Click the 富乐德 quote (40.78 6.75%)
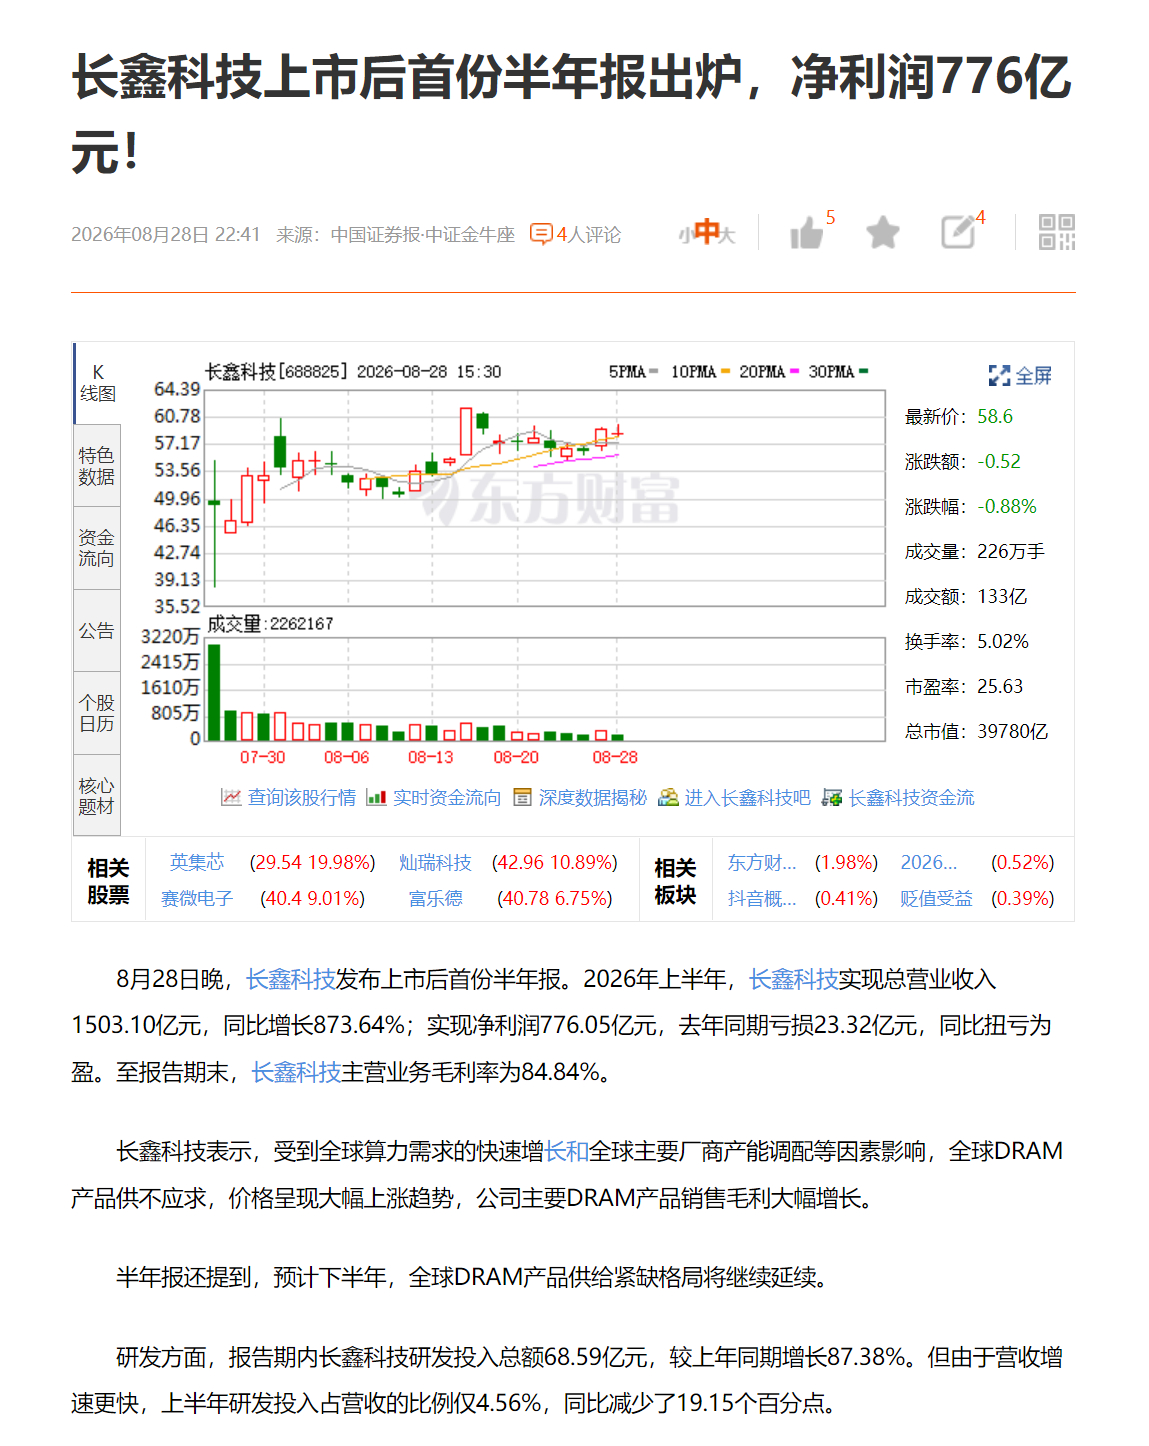Screen dimensions: 1149x1446 [555, 898]
